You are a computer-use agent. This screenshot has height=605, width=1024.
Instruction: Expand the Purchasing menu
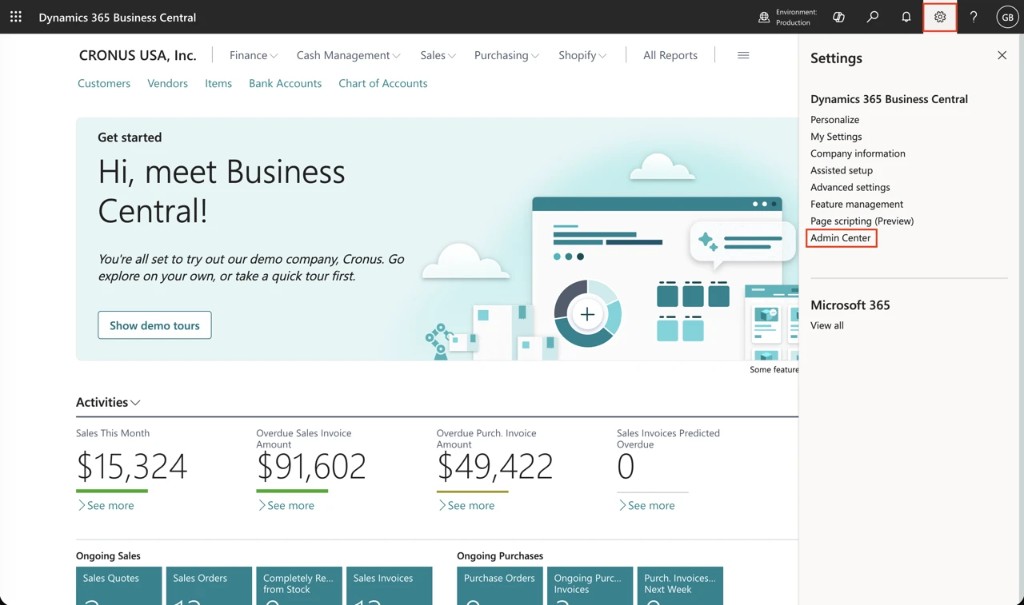click(x=506, y=56)
